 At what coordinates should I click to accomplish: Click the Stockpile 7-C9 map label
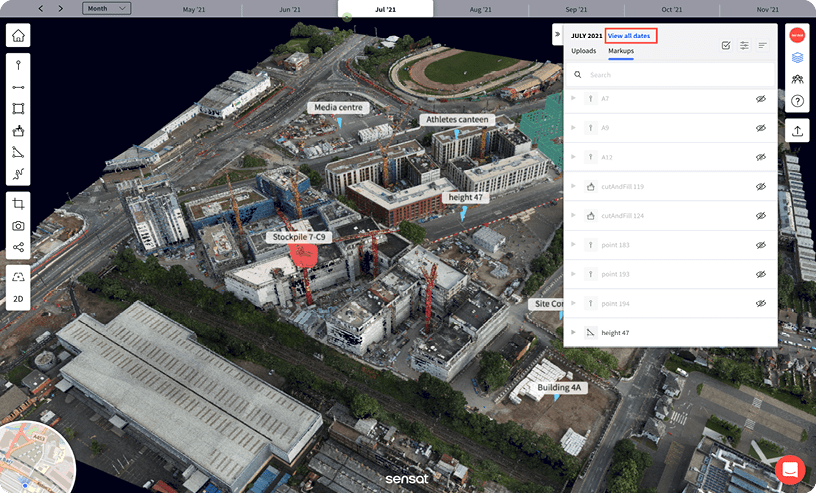click(299, 237)
